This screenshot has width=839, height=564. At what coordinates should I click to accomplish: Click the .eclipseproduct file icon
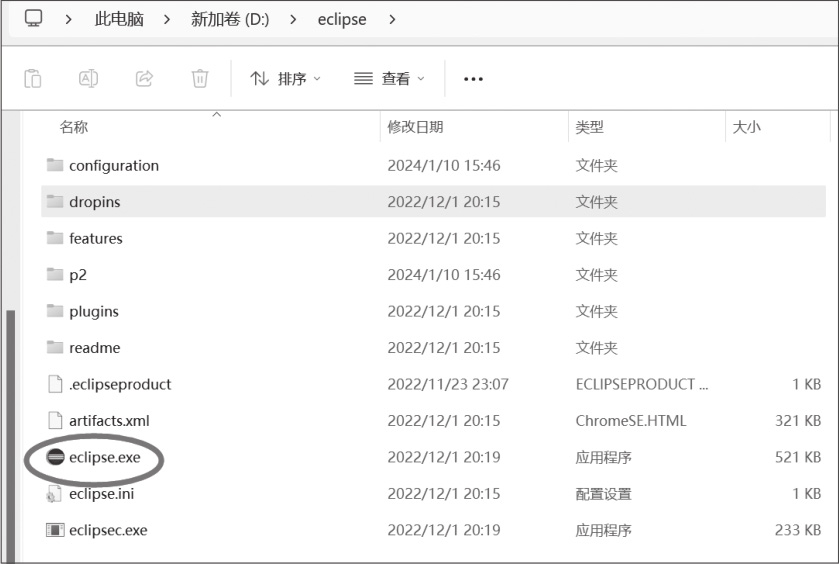[55, 384]
